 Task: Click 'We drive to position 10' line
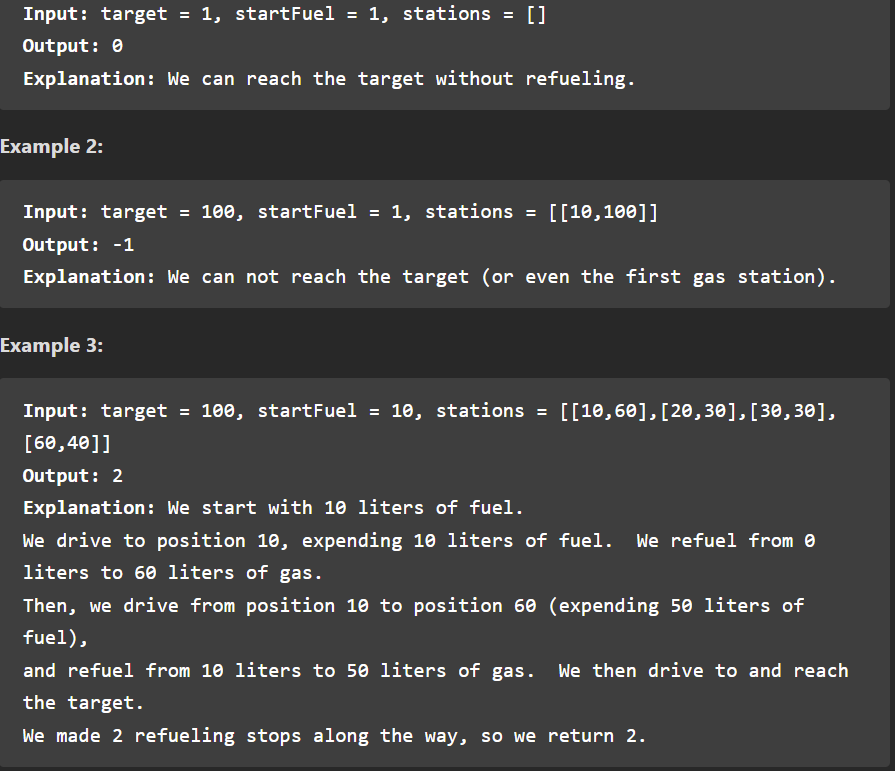click(x=419, y=540)
